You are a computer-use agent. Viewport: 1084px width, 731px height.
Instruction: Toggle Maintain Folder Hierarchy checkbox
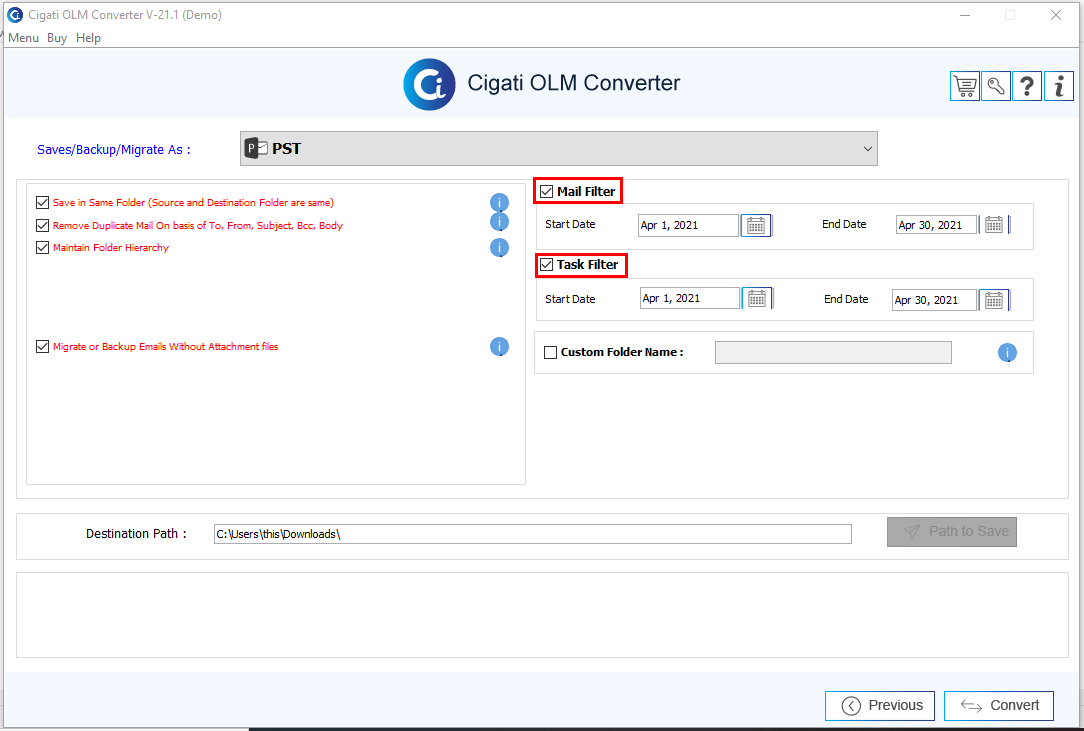42,248
